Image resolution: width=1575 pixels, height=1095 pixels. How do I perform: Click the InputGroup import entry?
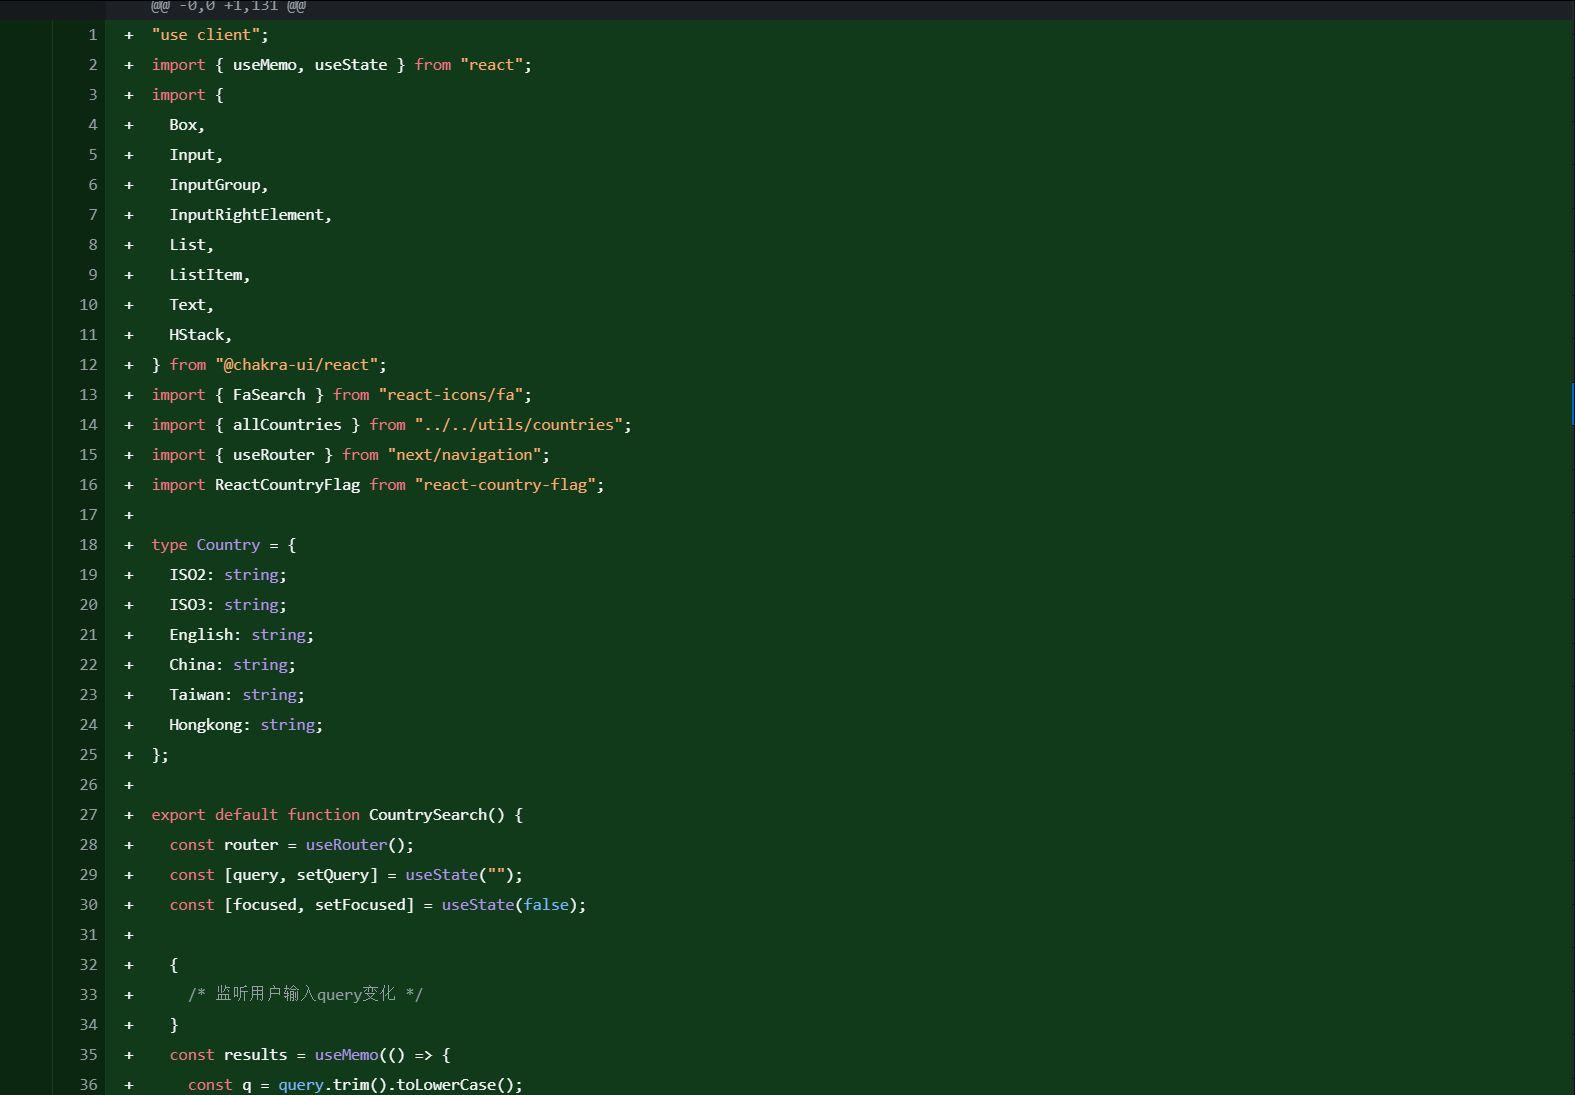point(218,185)
